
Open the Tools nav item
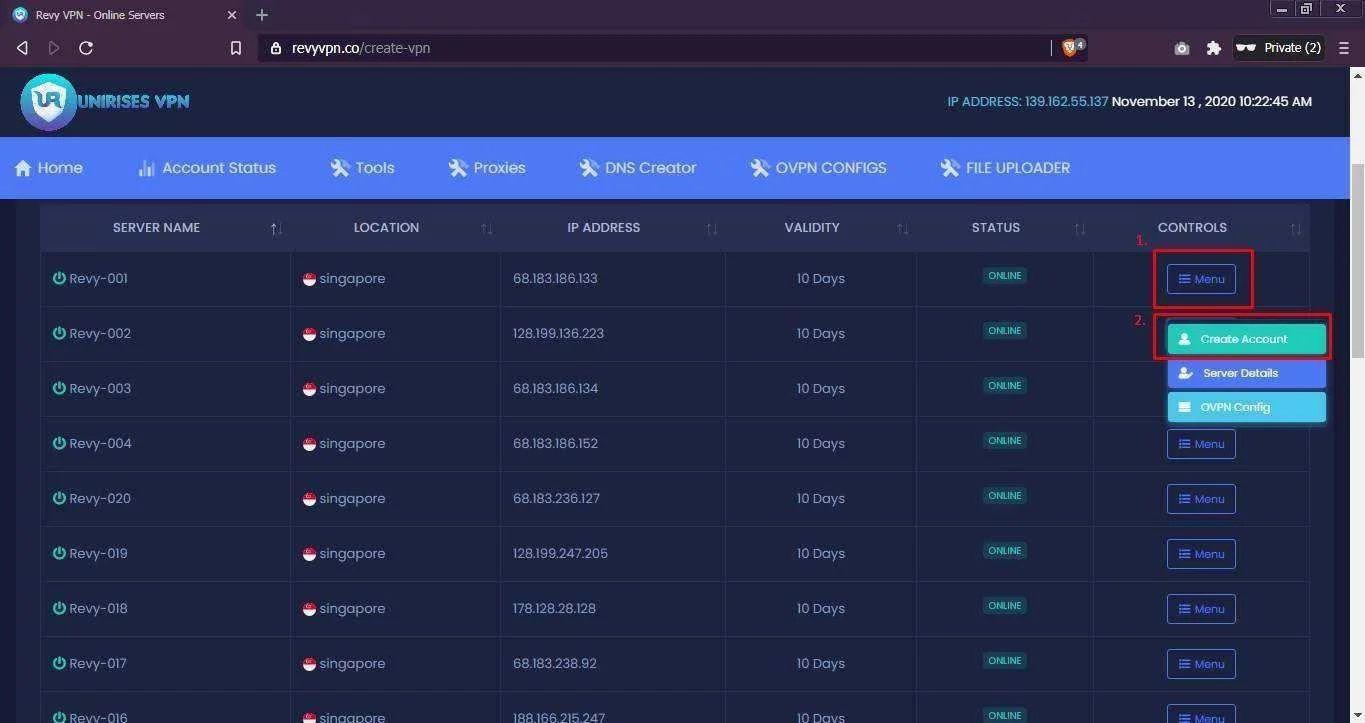(x=362, y=168)
